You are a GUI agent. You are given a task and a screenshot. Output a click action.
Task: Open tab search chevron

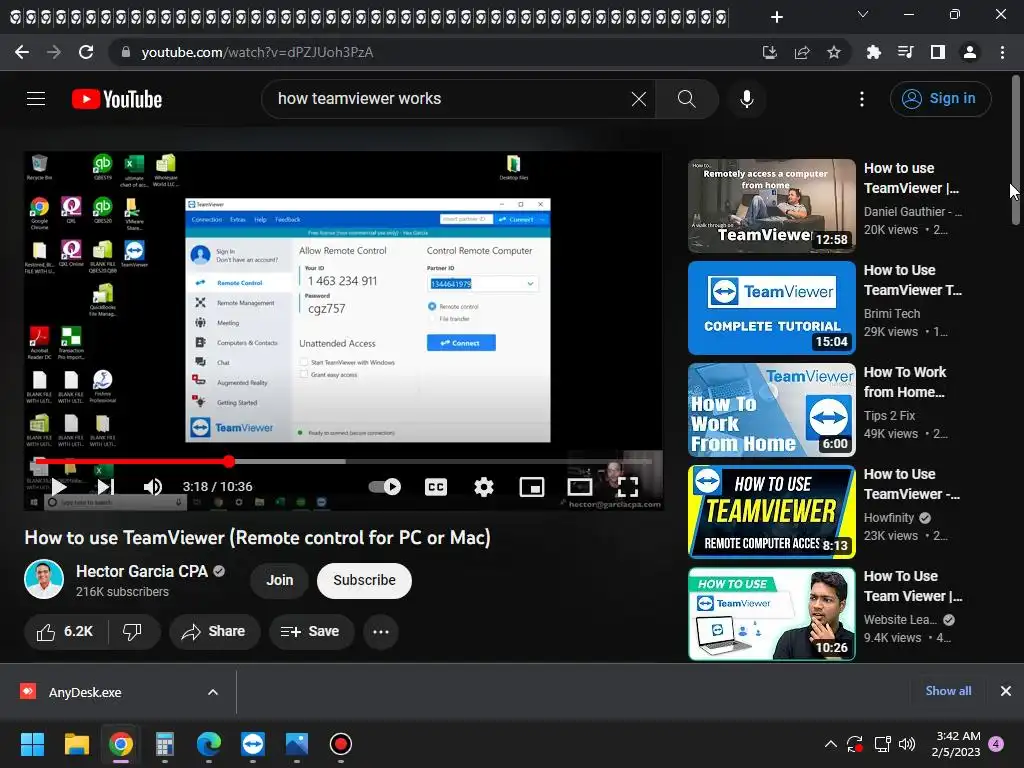click(x=863, y=14)
